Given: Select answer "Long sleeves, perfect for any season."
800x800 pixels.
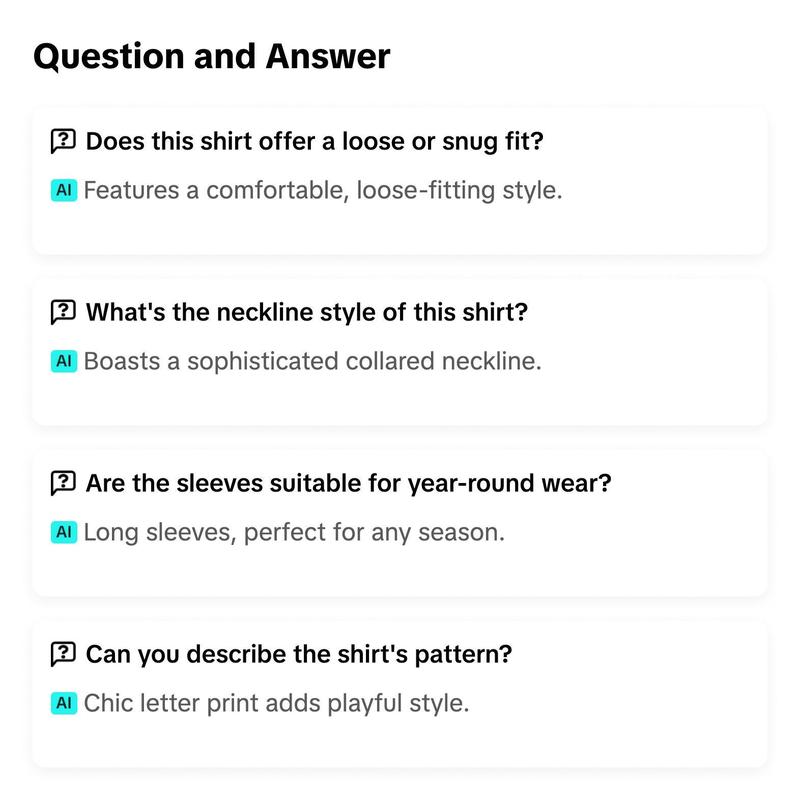Looking at the screenshot, I should pos(294,533).
